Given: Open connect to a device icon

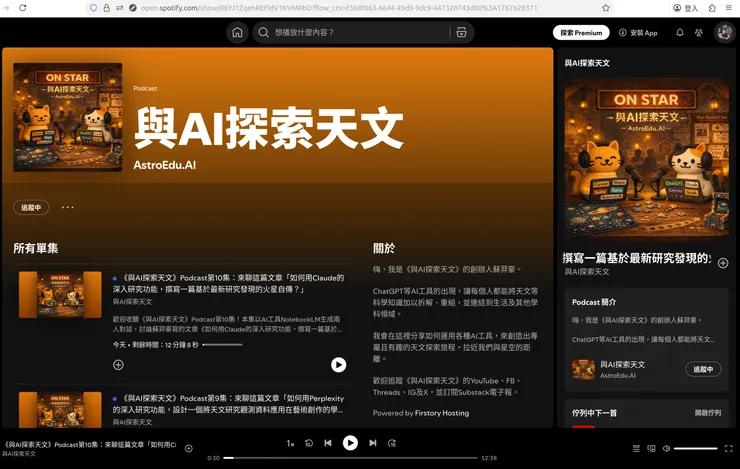Looking at the screenshot, I should coord(651,448).
